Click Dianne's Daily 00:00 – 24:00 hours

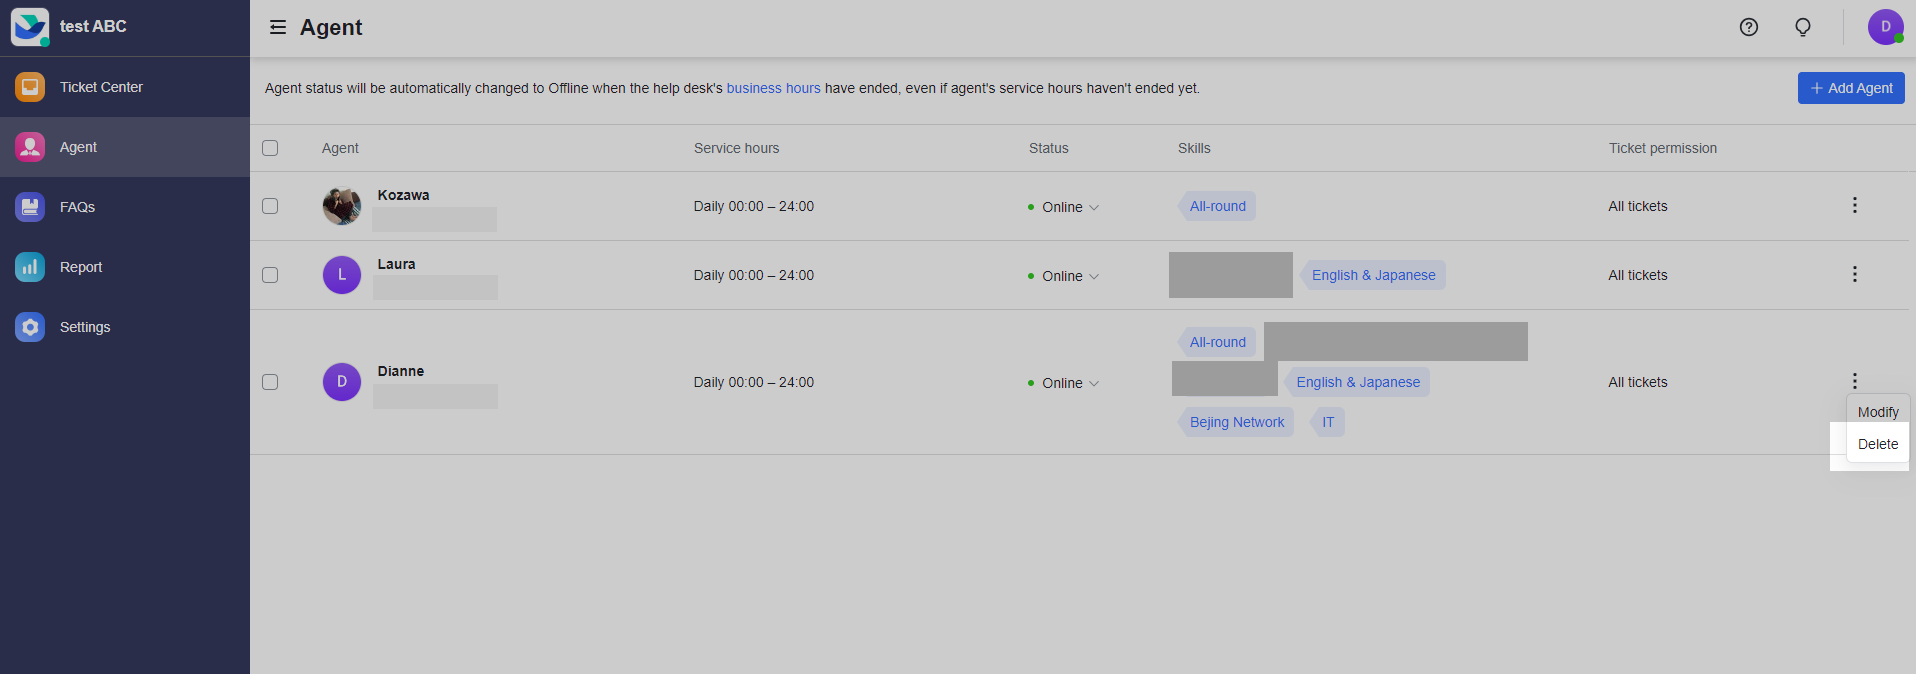pos(754,382)
